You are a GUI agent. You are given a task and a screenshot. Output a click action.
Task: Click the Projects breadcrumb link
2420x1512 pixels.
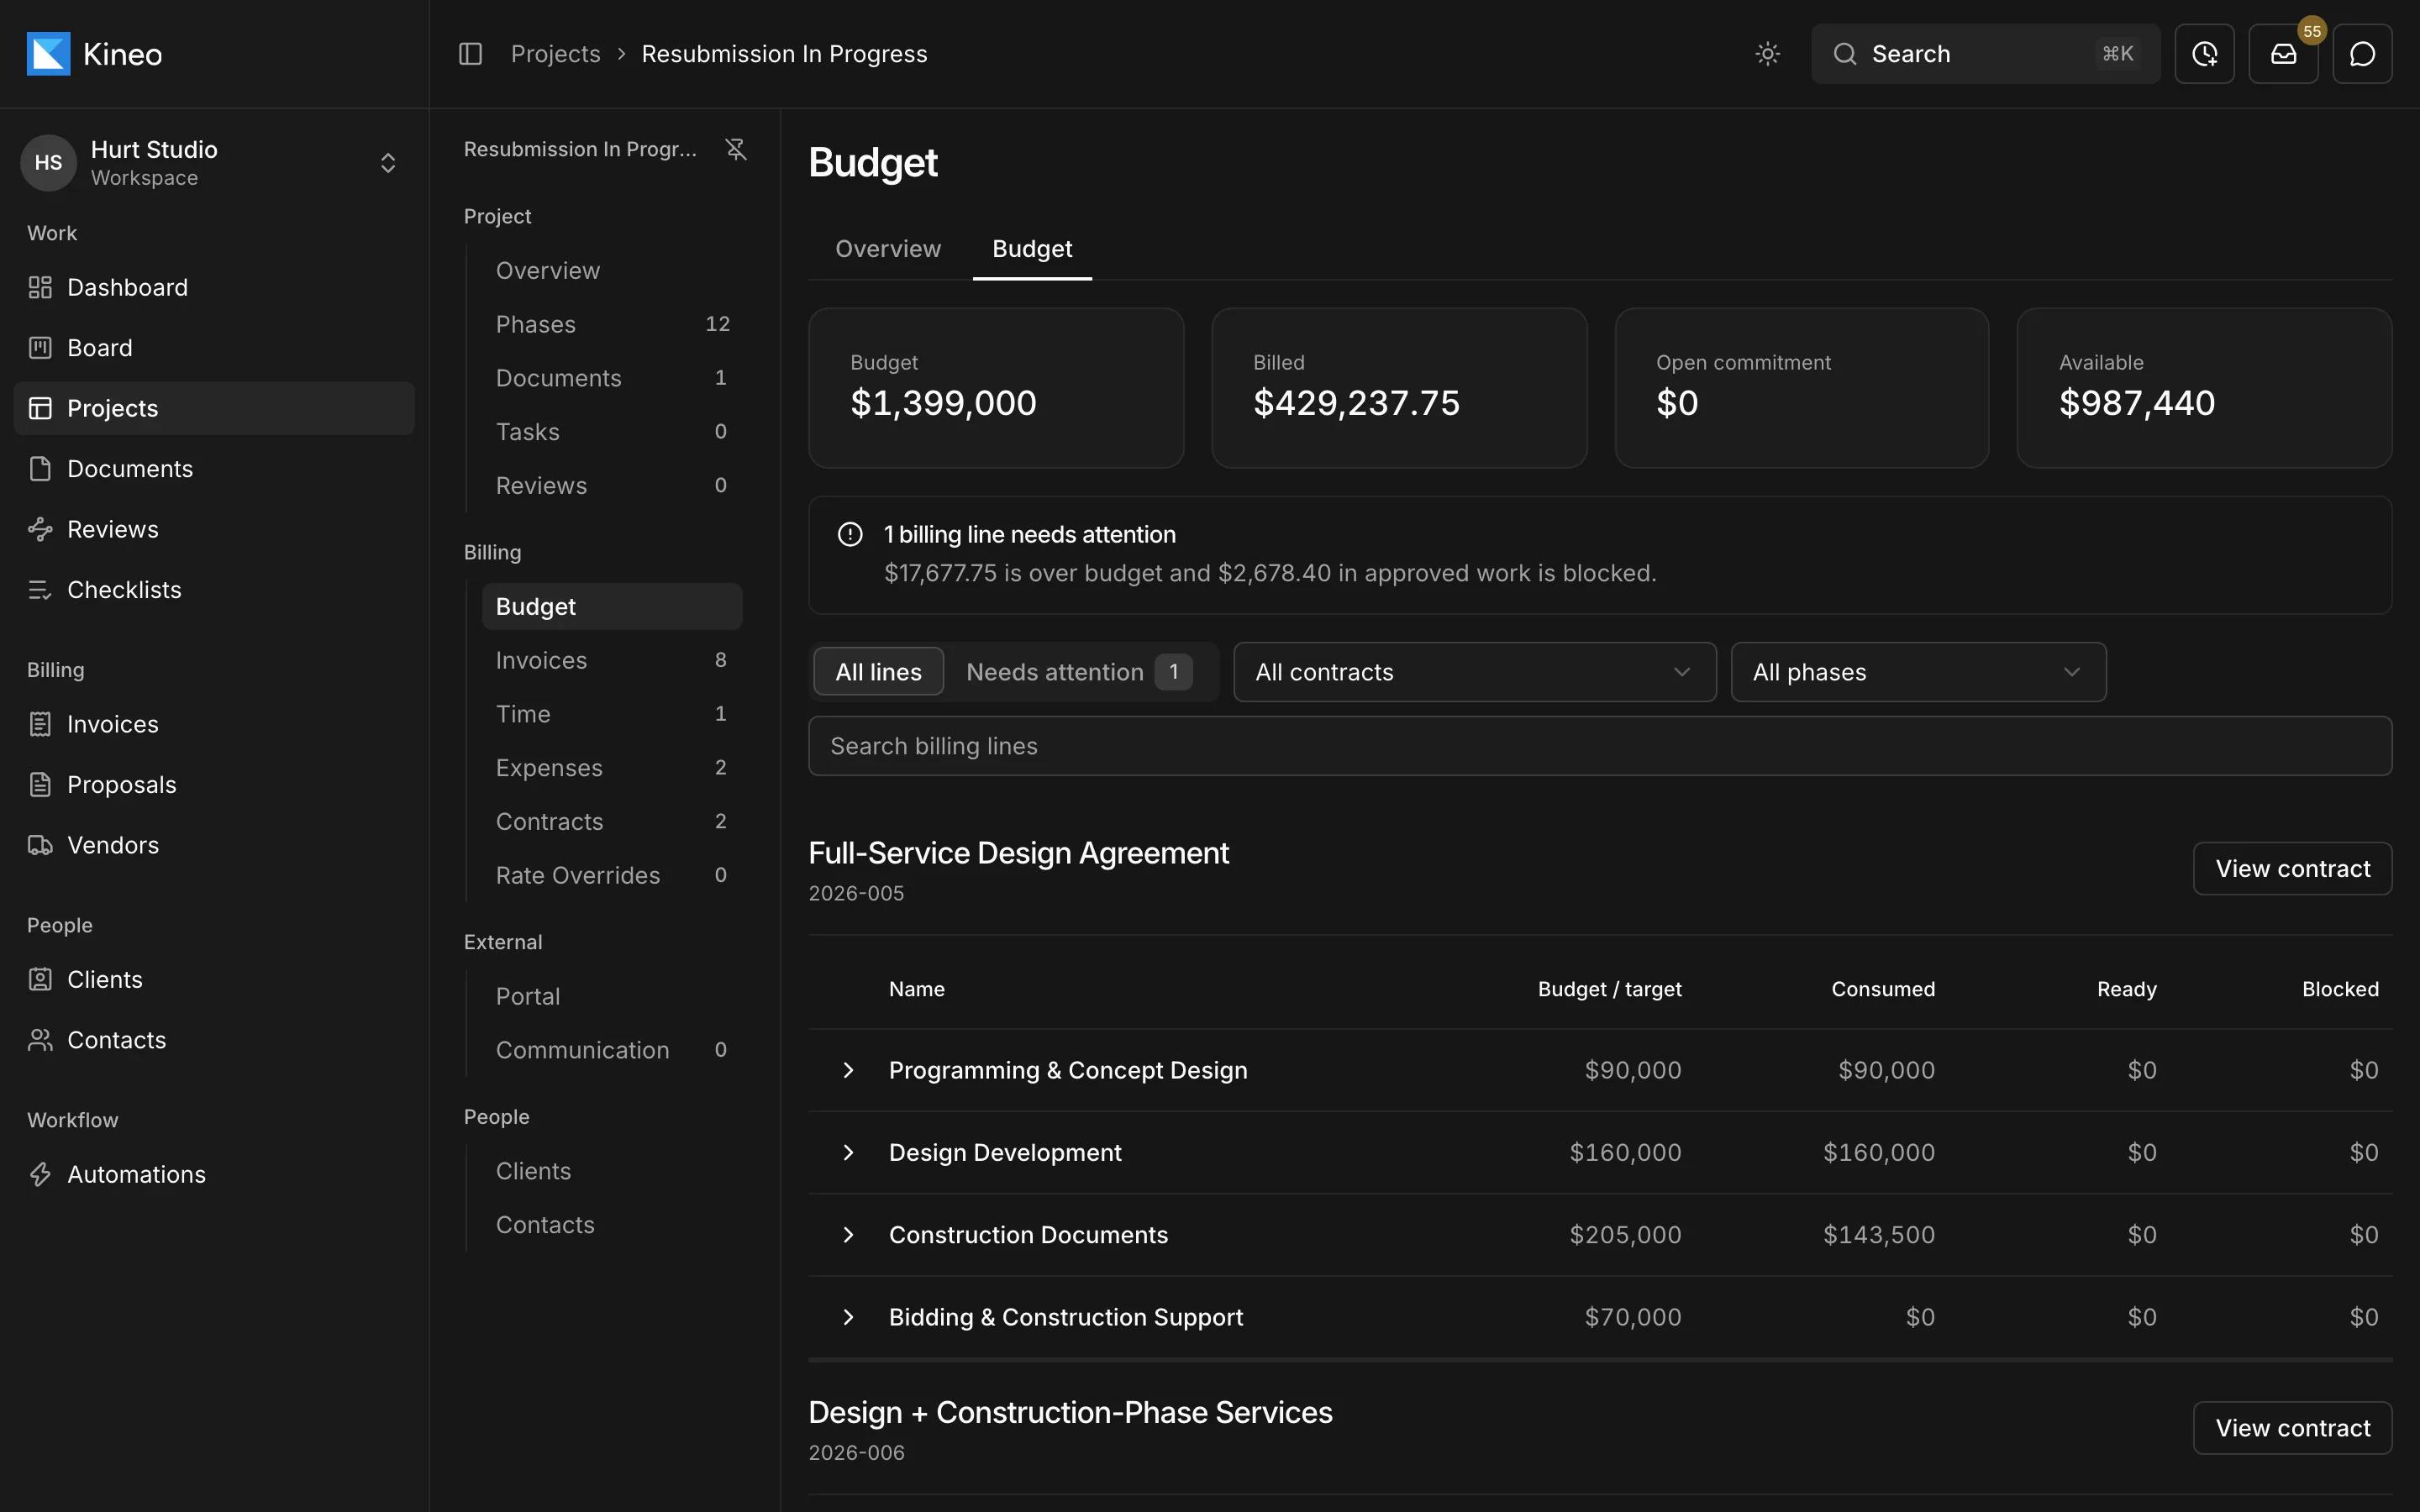pyautogui.click(x=555, y=54)
